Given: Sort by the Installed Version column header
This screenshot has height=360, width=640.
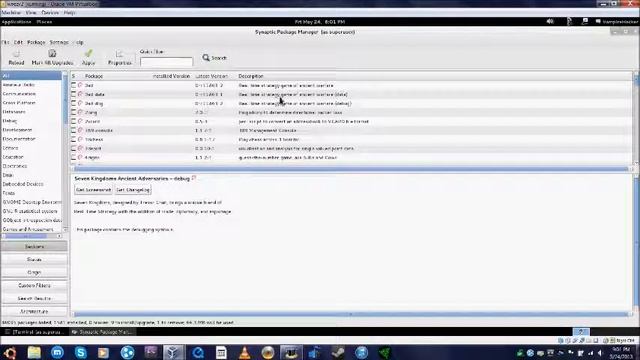Looking at the screenshot, I should (171, 76).
